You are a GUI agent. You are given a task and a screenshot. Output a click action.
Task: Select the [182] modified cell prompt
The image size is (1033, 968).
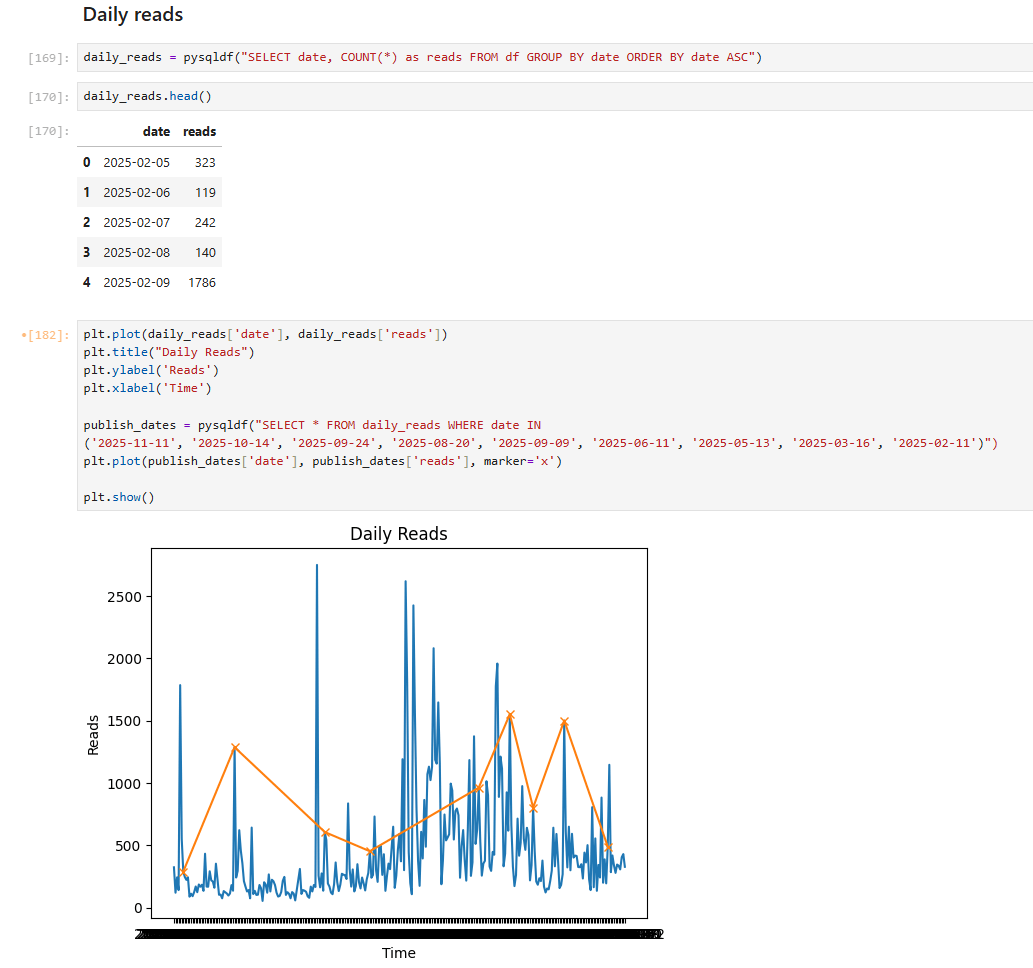47,335
